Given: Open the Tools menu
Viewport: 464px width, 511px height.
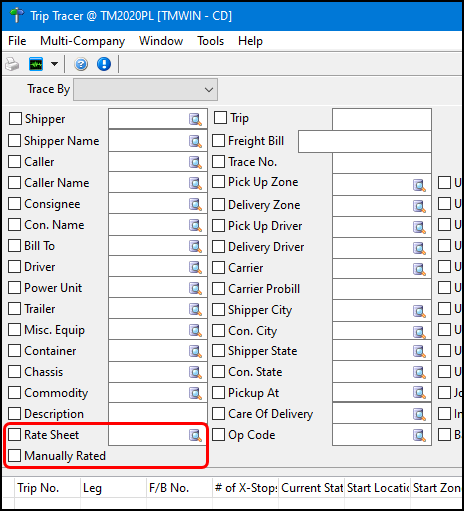Looking at the screenshot, I should 210,41.
